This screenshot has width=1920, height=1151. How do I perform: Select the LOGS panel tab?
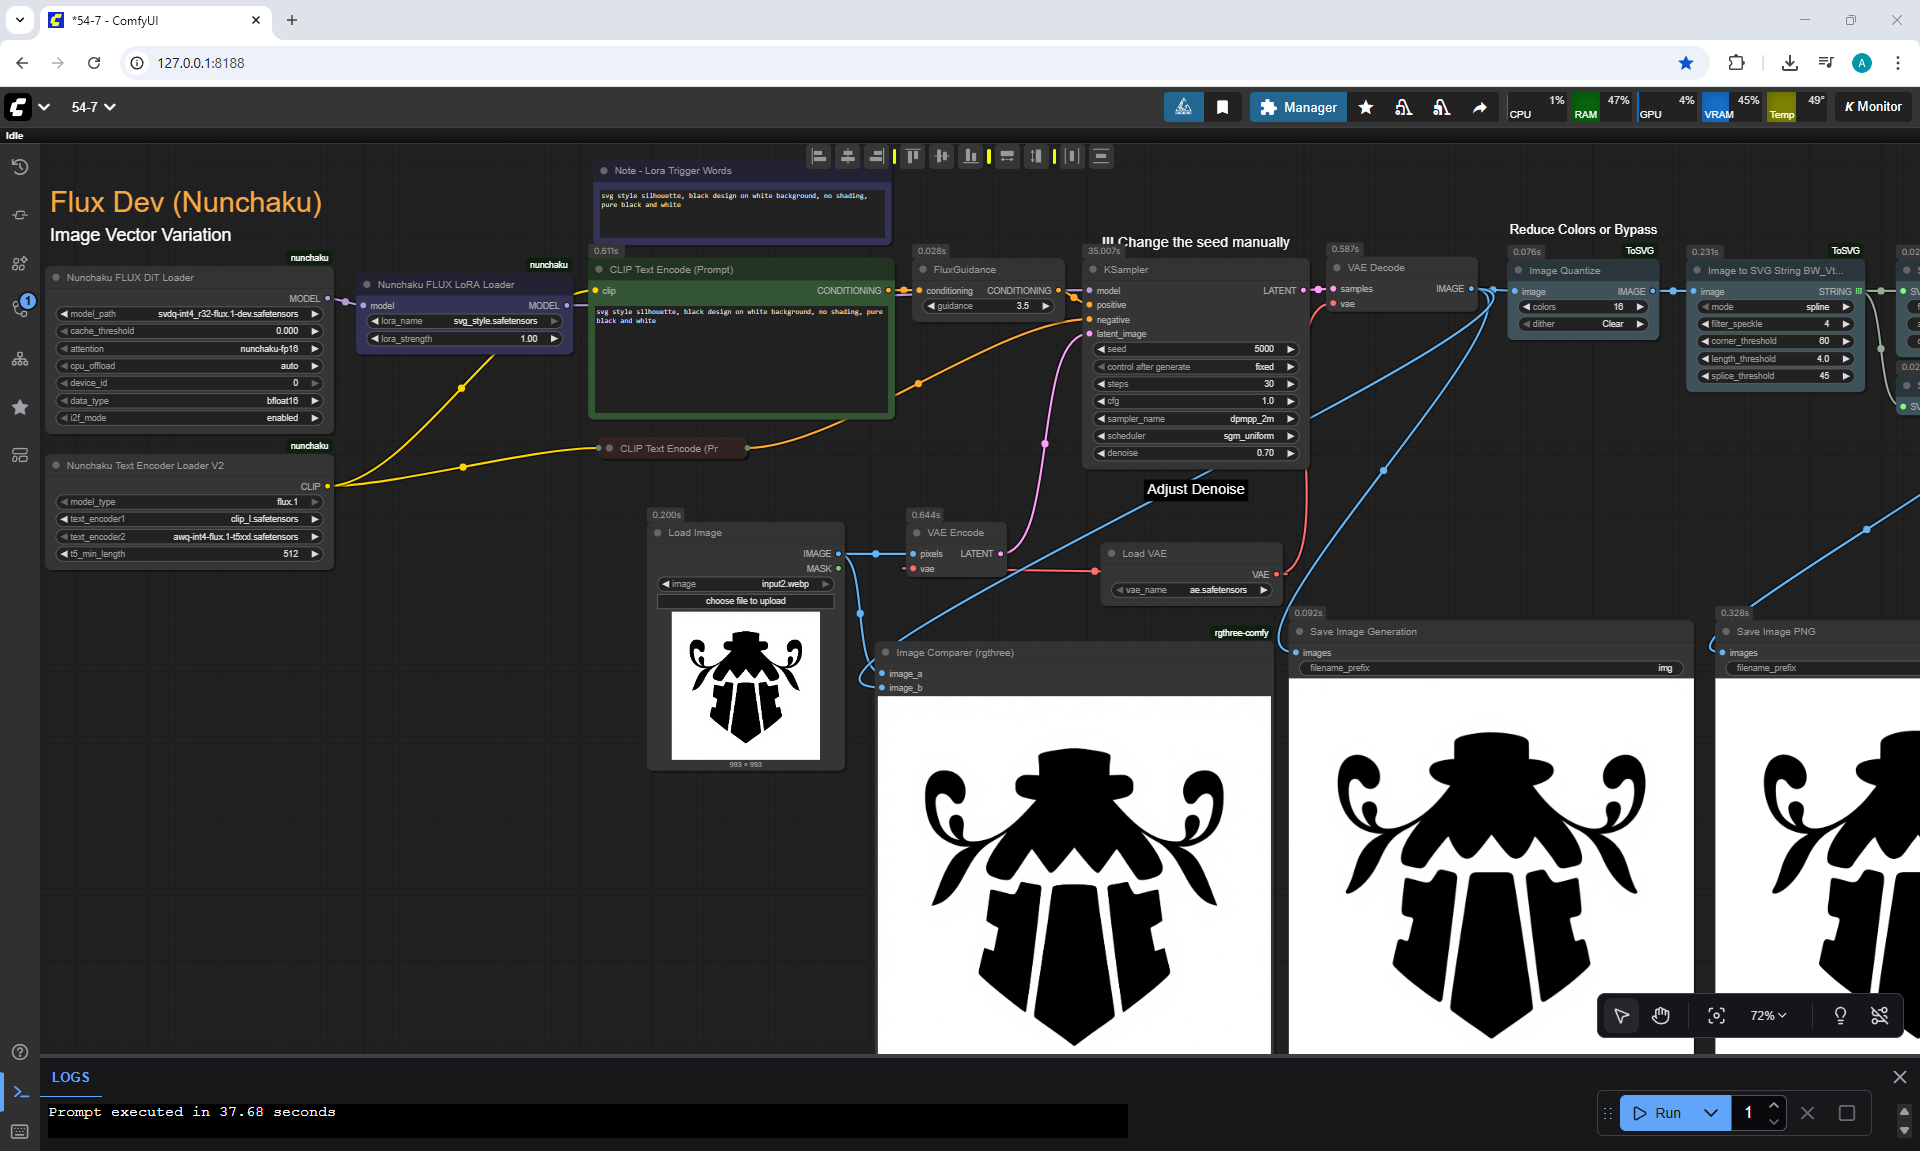pos(71,1077)
